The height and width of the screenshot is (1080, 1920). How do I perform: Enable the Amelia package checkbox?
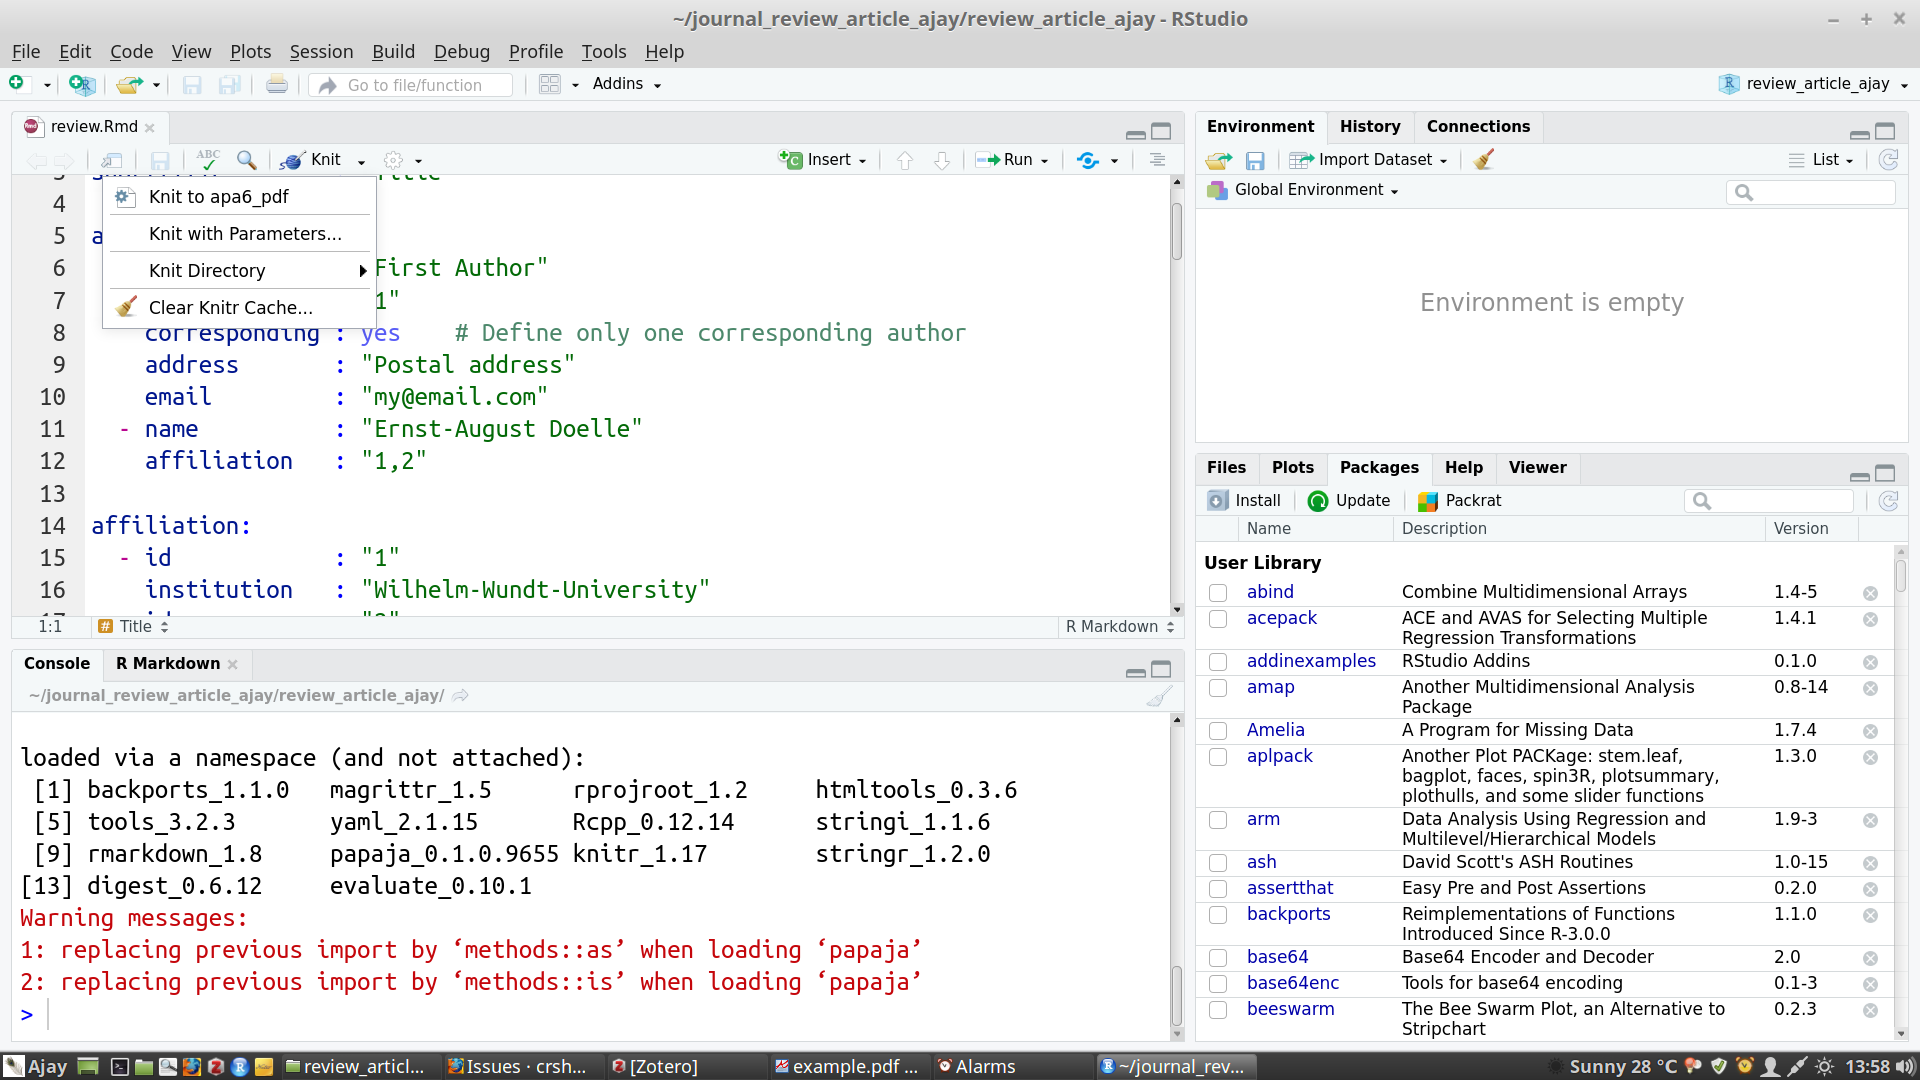click(1219, 731)
